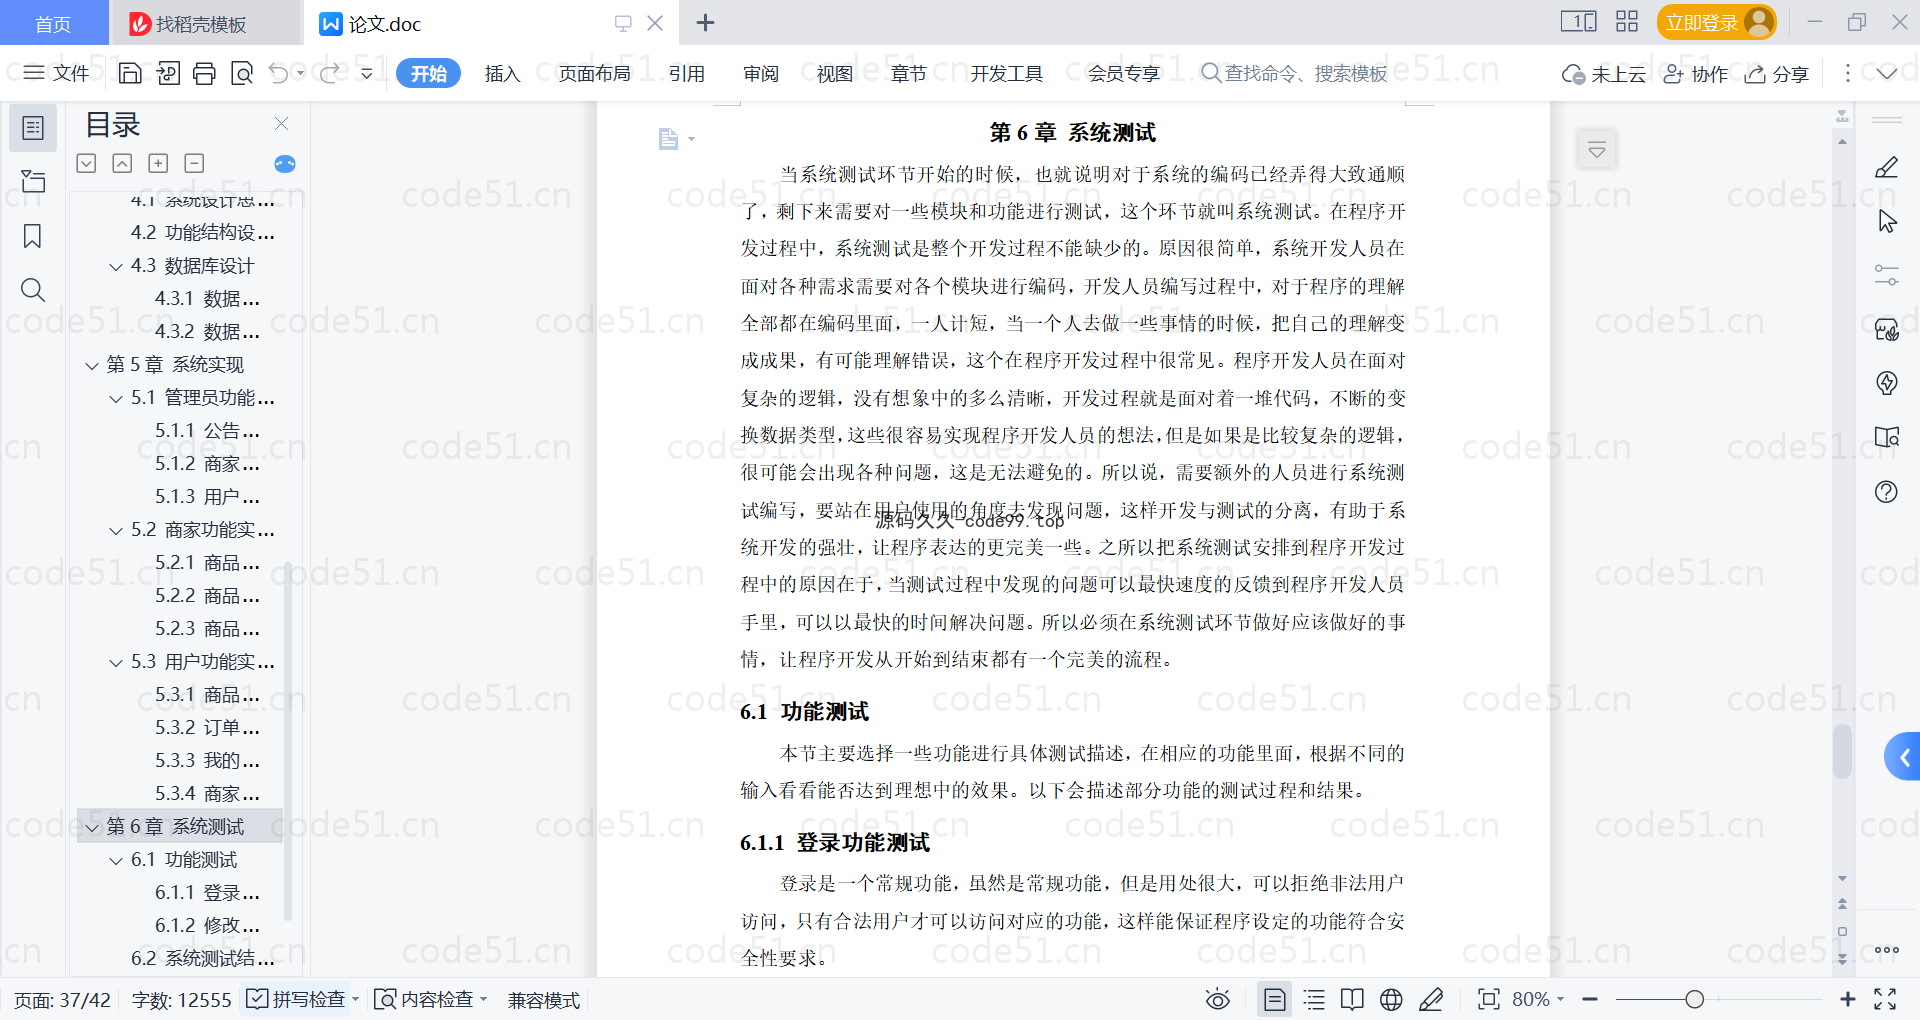Click the 分享 share button
The image size is (1920, 1020).
[1777, 74]
